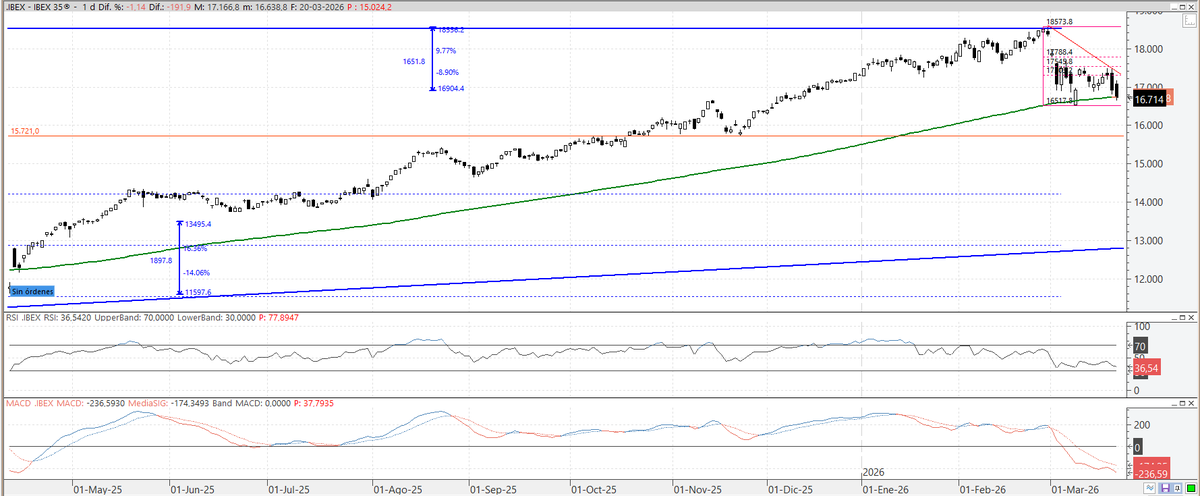Click the pin icon in bottom bar
The height and width of the screenshot is (496, 1200).
point(1177,488)
